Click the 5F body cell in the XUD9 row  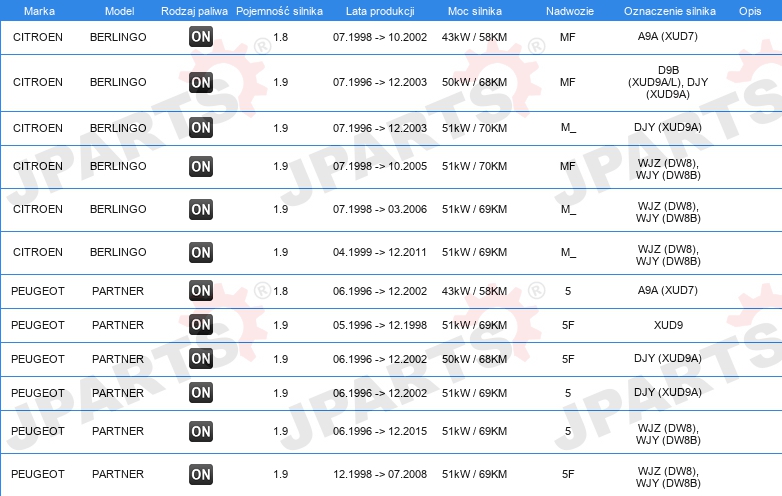(x=568, y=325)
